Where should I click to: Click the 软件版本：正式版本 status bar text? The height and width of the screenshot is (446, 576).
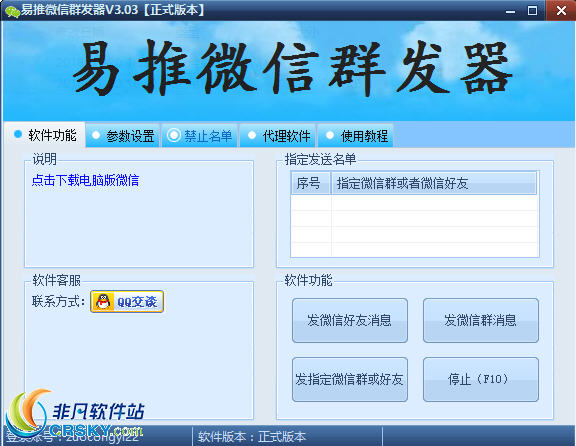click(x=252, y=437)
